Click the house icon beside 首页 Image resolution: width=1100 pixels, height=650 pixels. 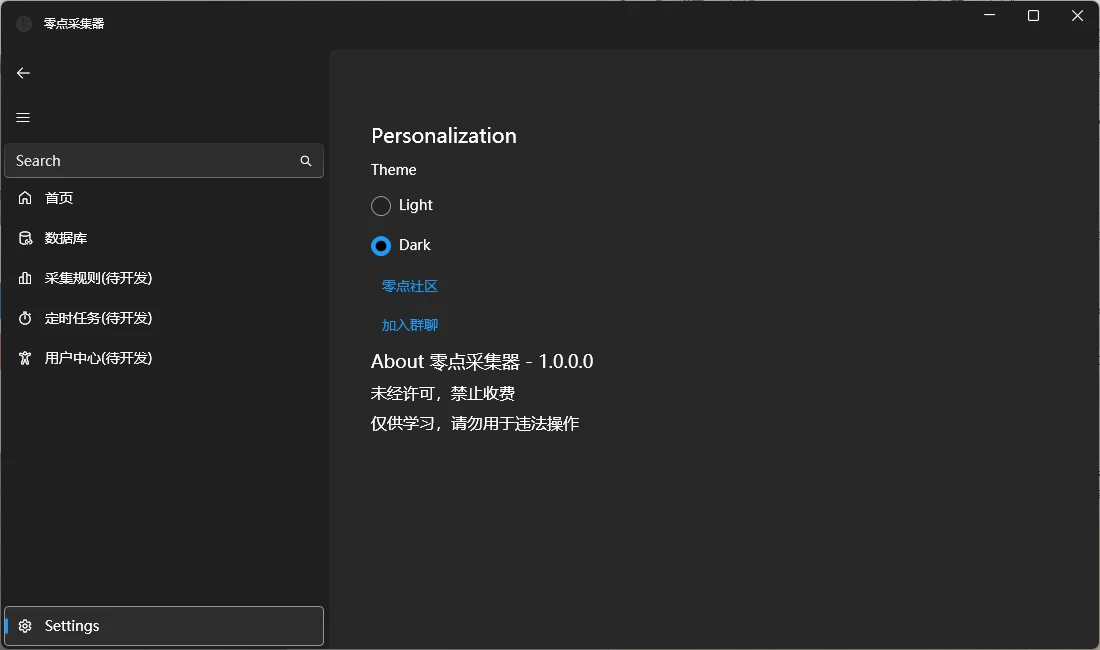pos(25,198)
